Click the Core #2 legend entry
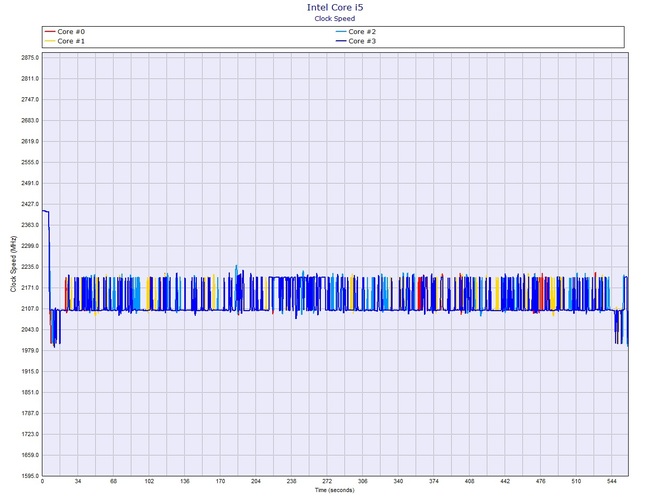 tap(356, 32)
